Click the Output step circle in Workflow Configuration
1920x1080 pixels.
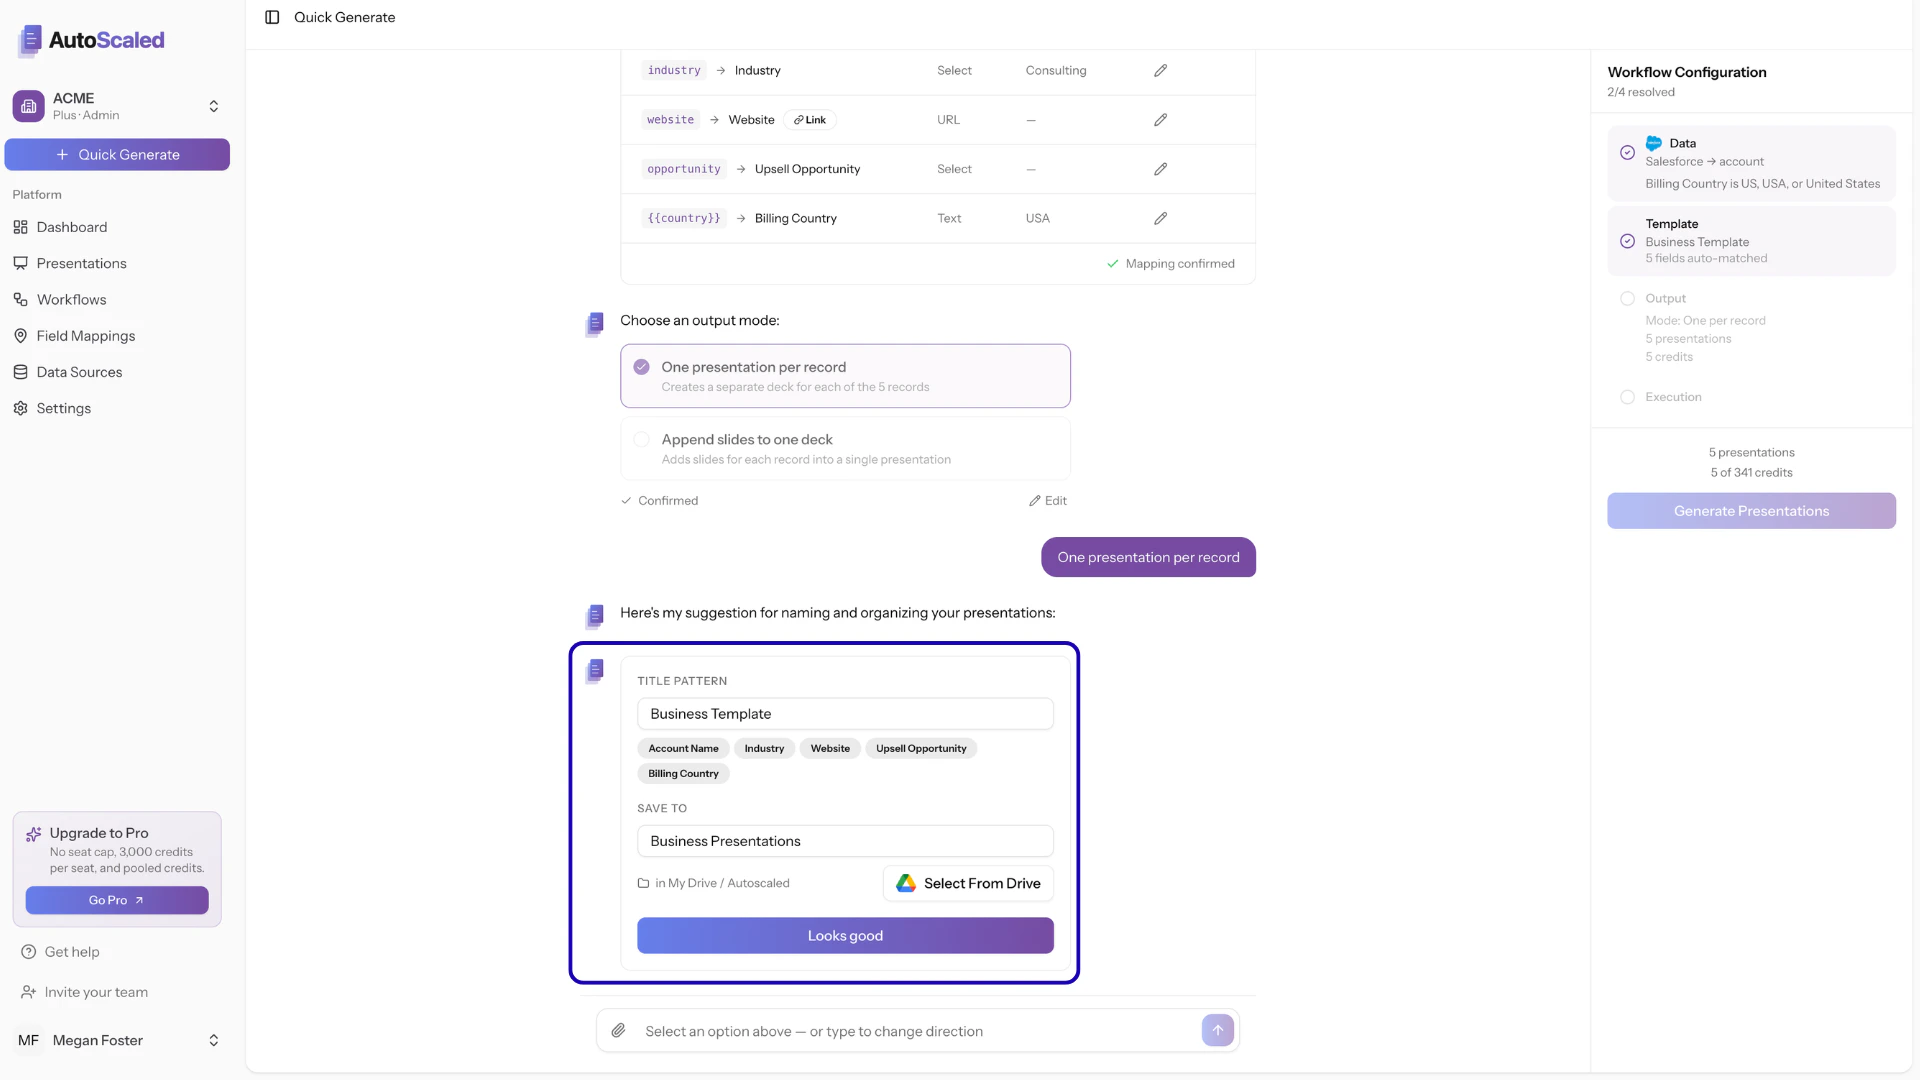coord(1627,298)
